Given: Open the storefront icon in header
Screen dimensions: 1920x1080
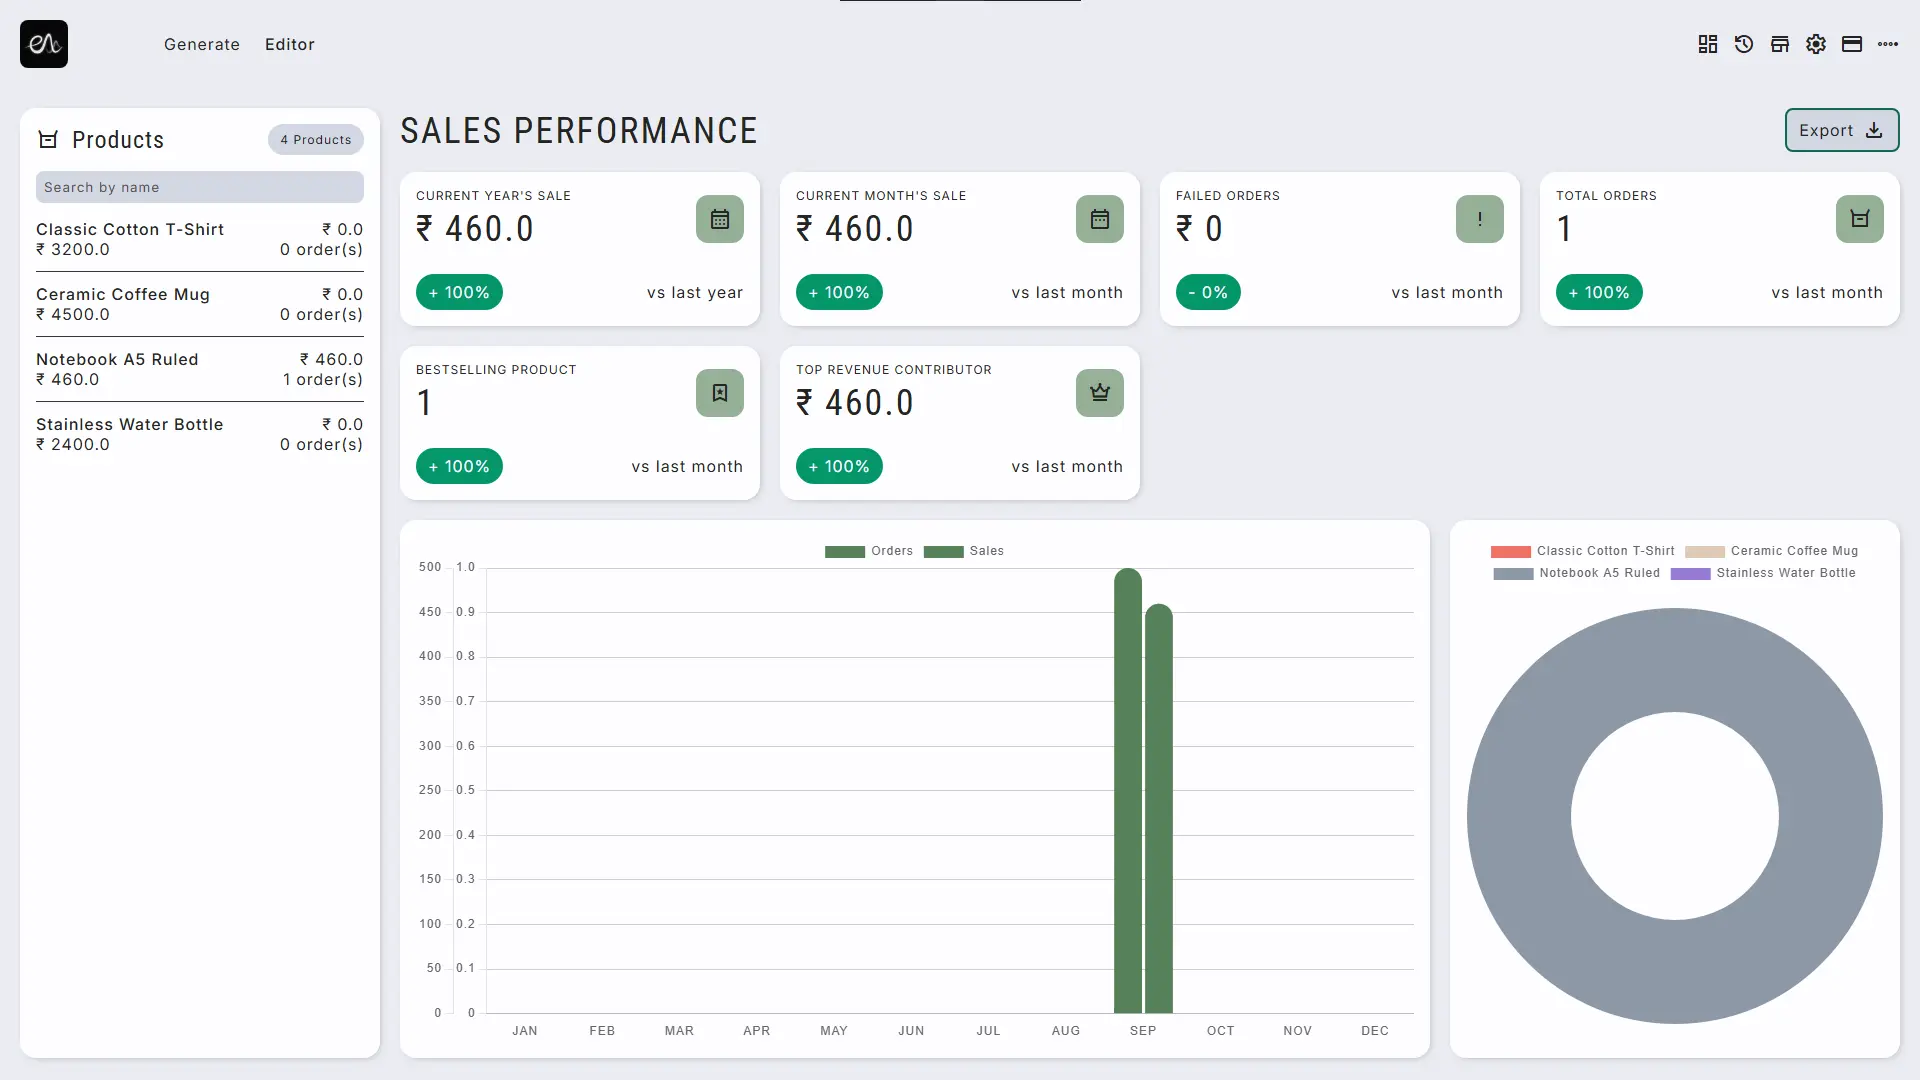Looking at the screenshot, I should coord(1780,44).
